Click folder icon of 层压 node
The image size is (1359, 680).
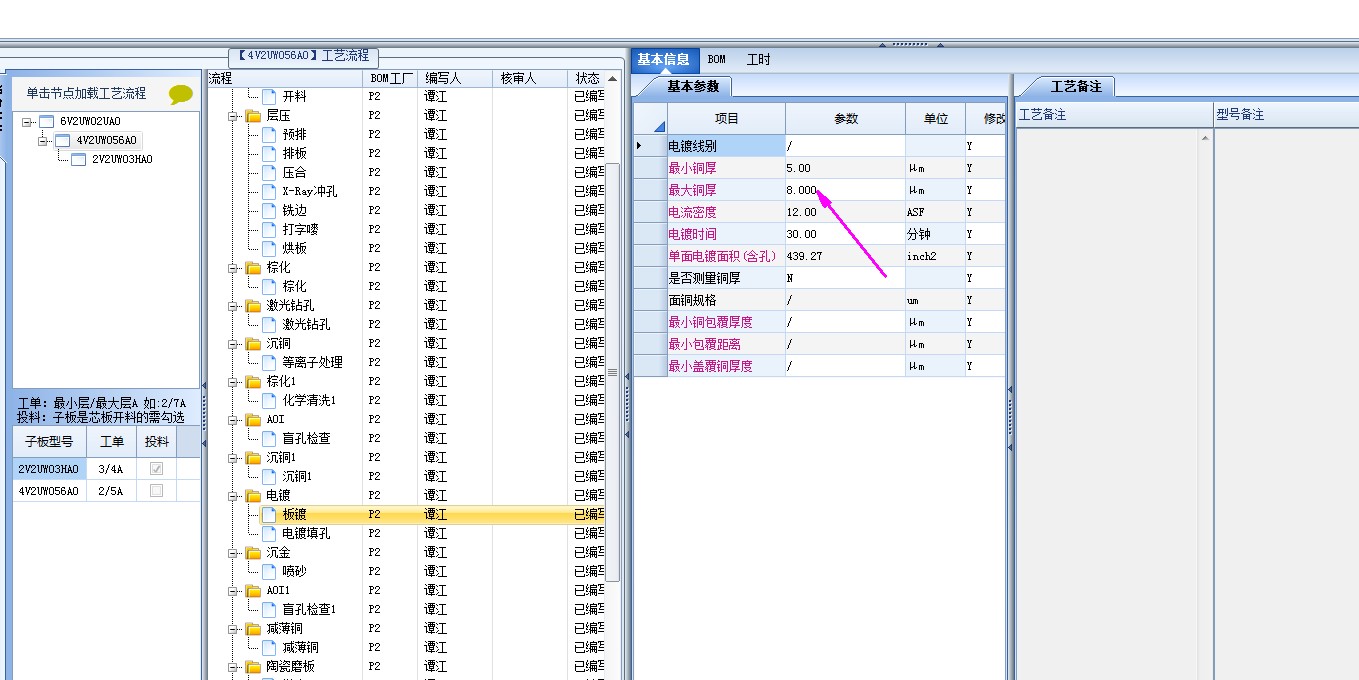[253, 116]
